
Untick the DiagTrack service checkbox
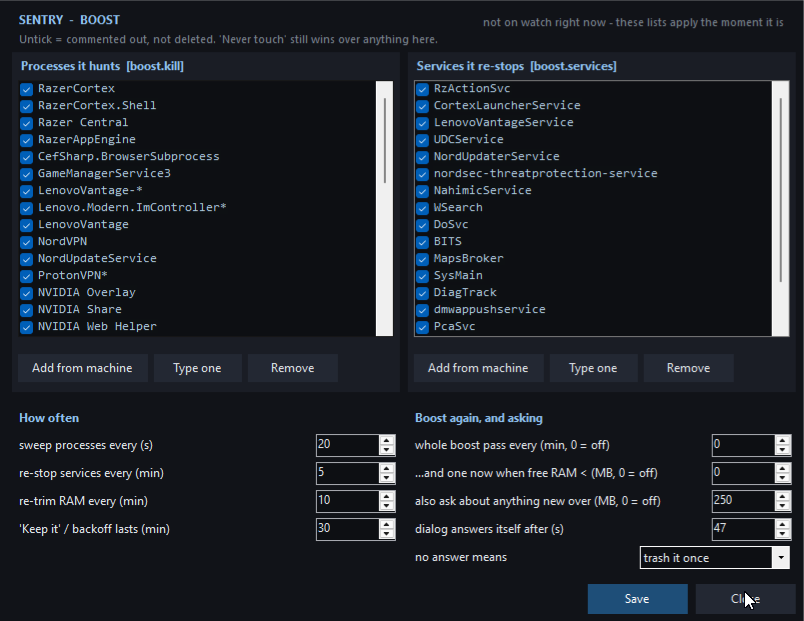tap(422, 293)
